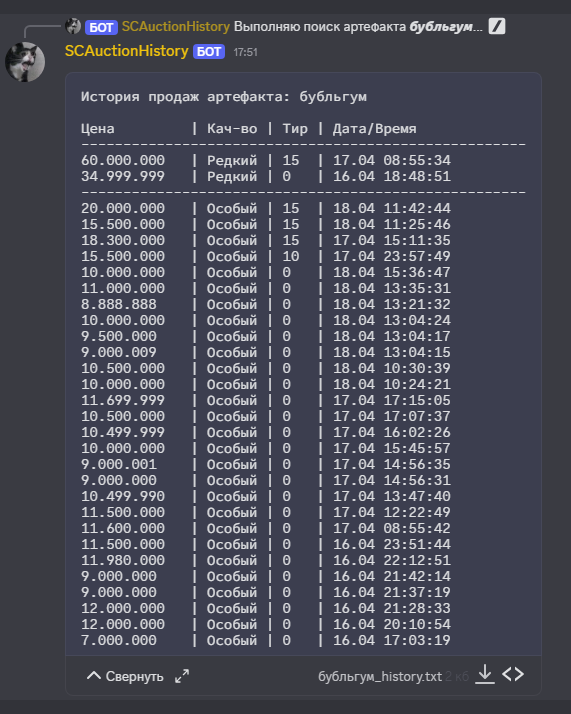571x714 pixels.
Task: Click the 8.888.888 price entry
Action: pyautogui.click(x=119, y=304)
